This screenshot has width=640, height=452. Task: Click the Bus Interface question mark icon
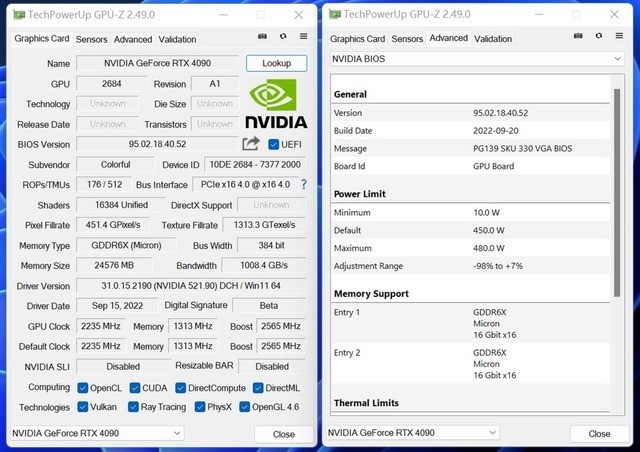303,184
